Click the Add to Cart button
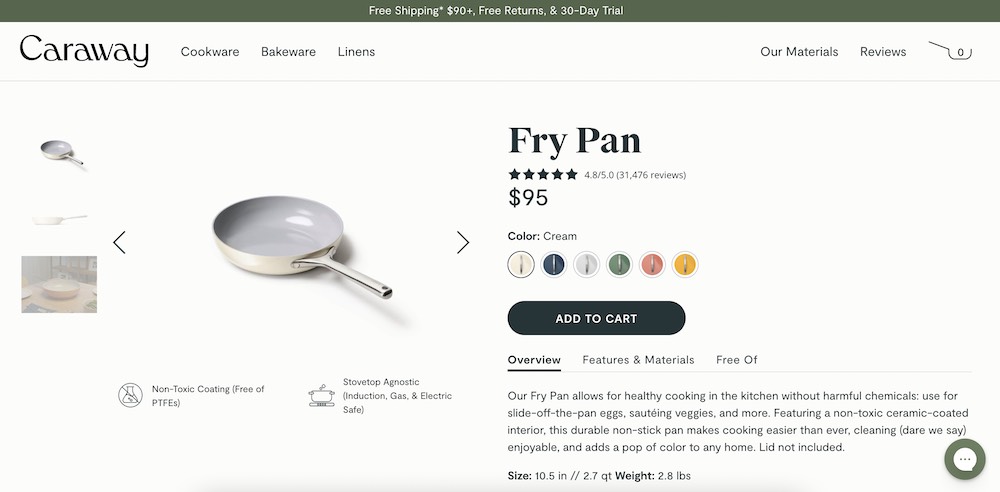The image size is (1000, 492). (x=596, y=318)
